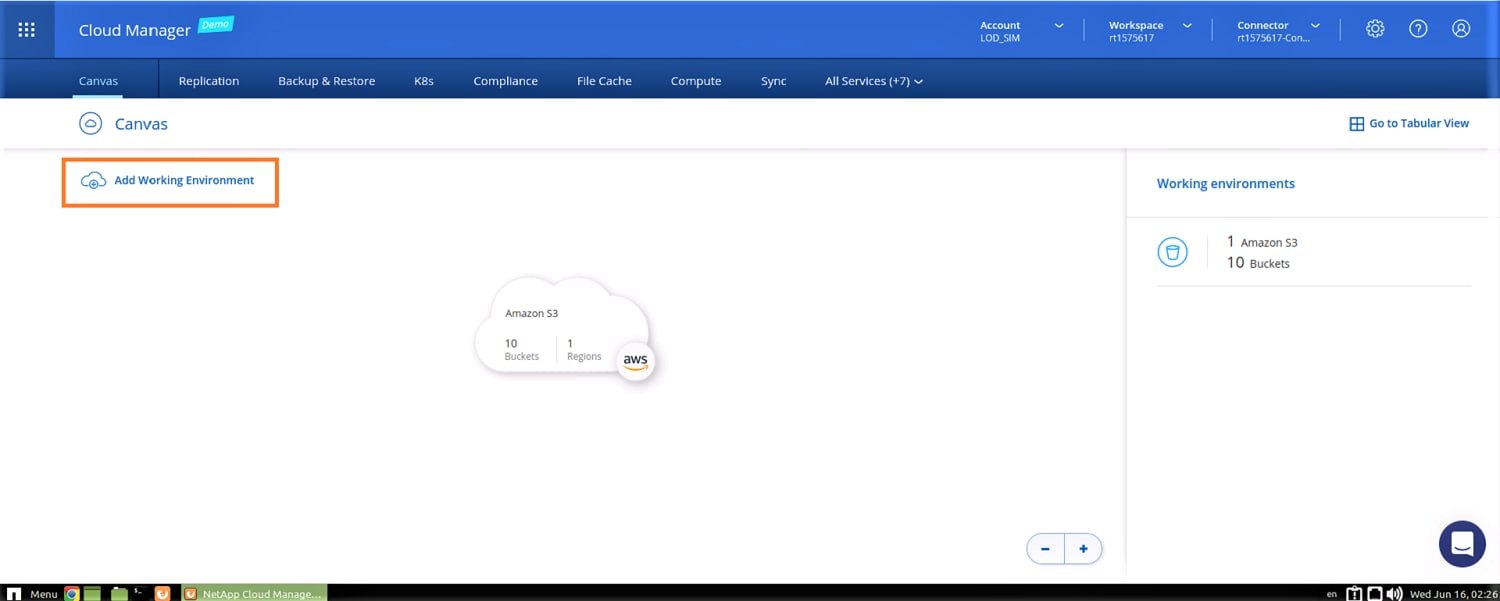The height and width of the screenshot is (601, 1500).
Task: Open the chat support bubble
Action: pyautogui.click(x=1461, y=544)
